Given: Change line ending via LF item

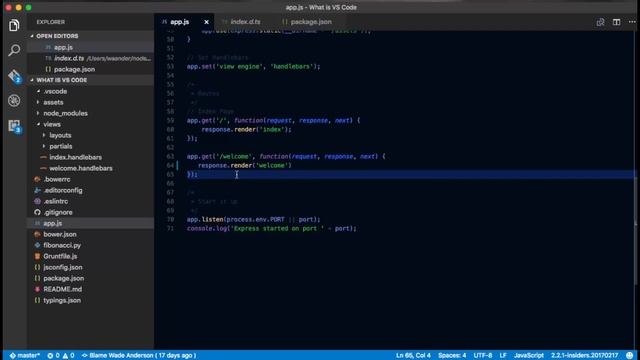Looking at the screenshot, I should point(503,356).
